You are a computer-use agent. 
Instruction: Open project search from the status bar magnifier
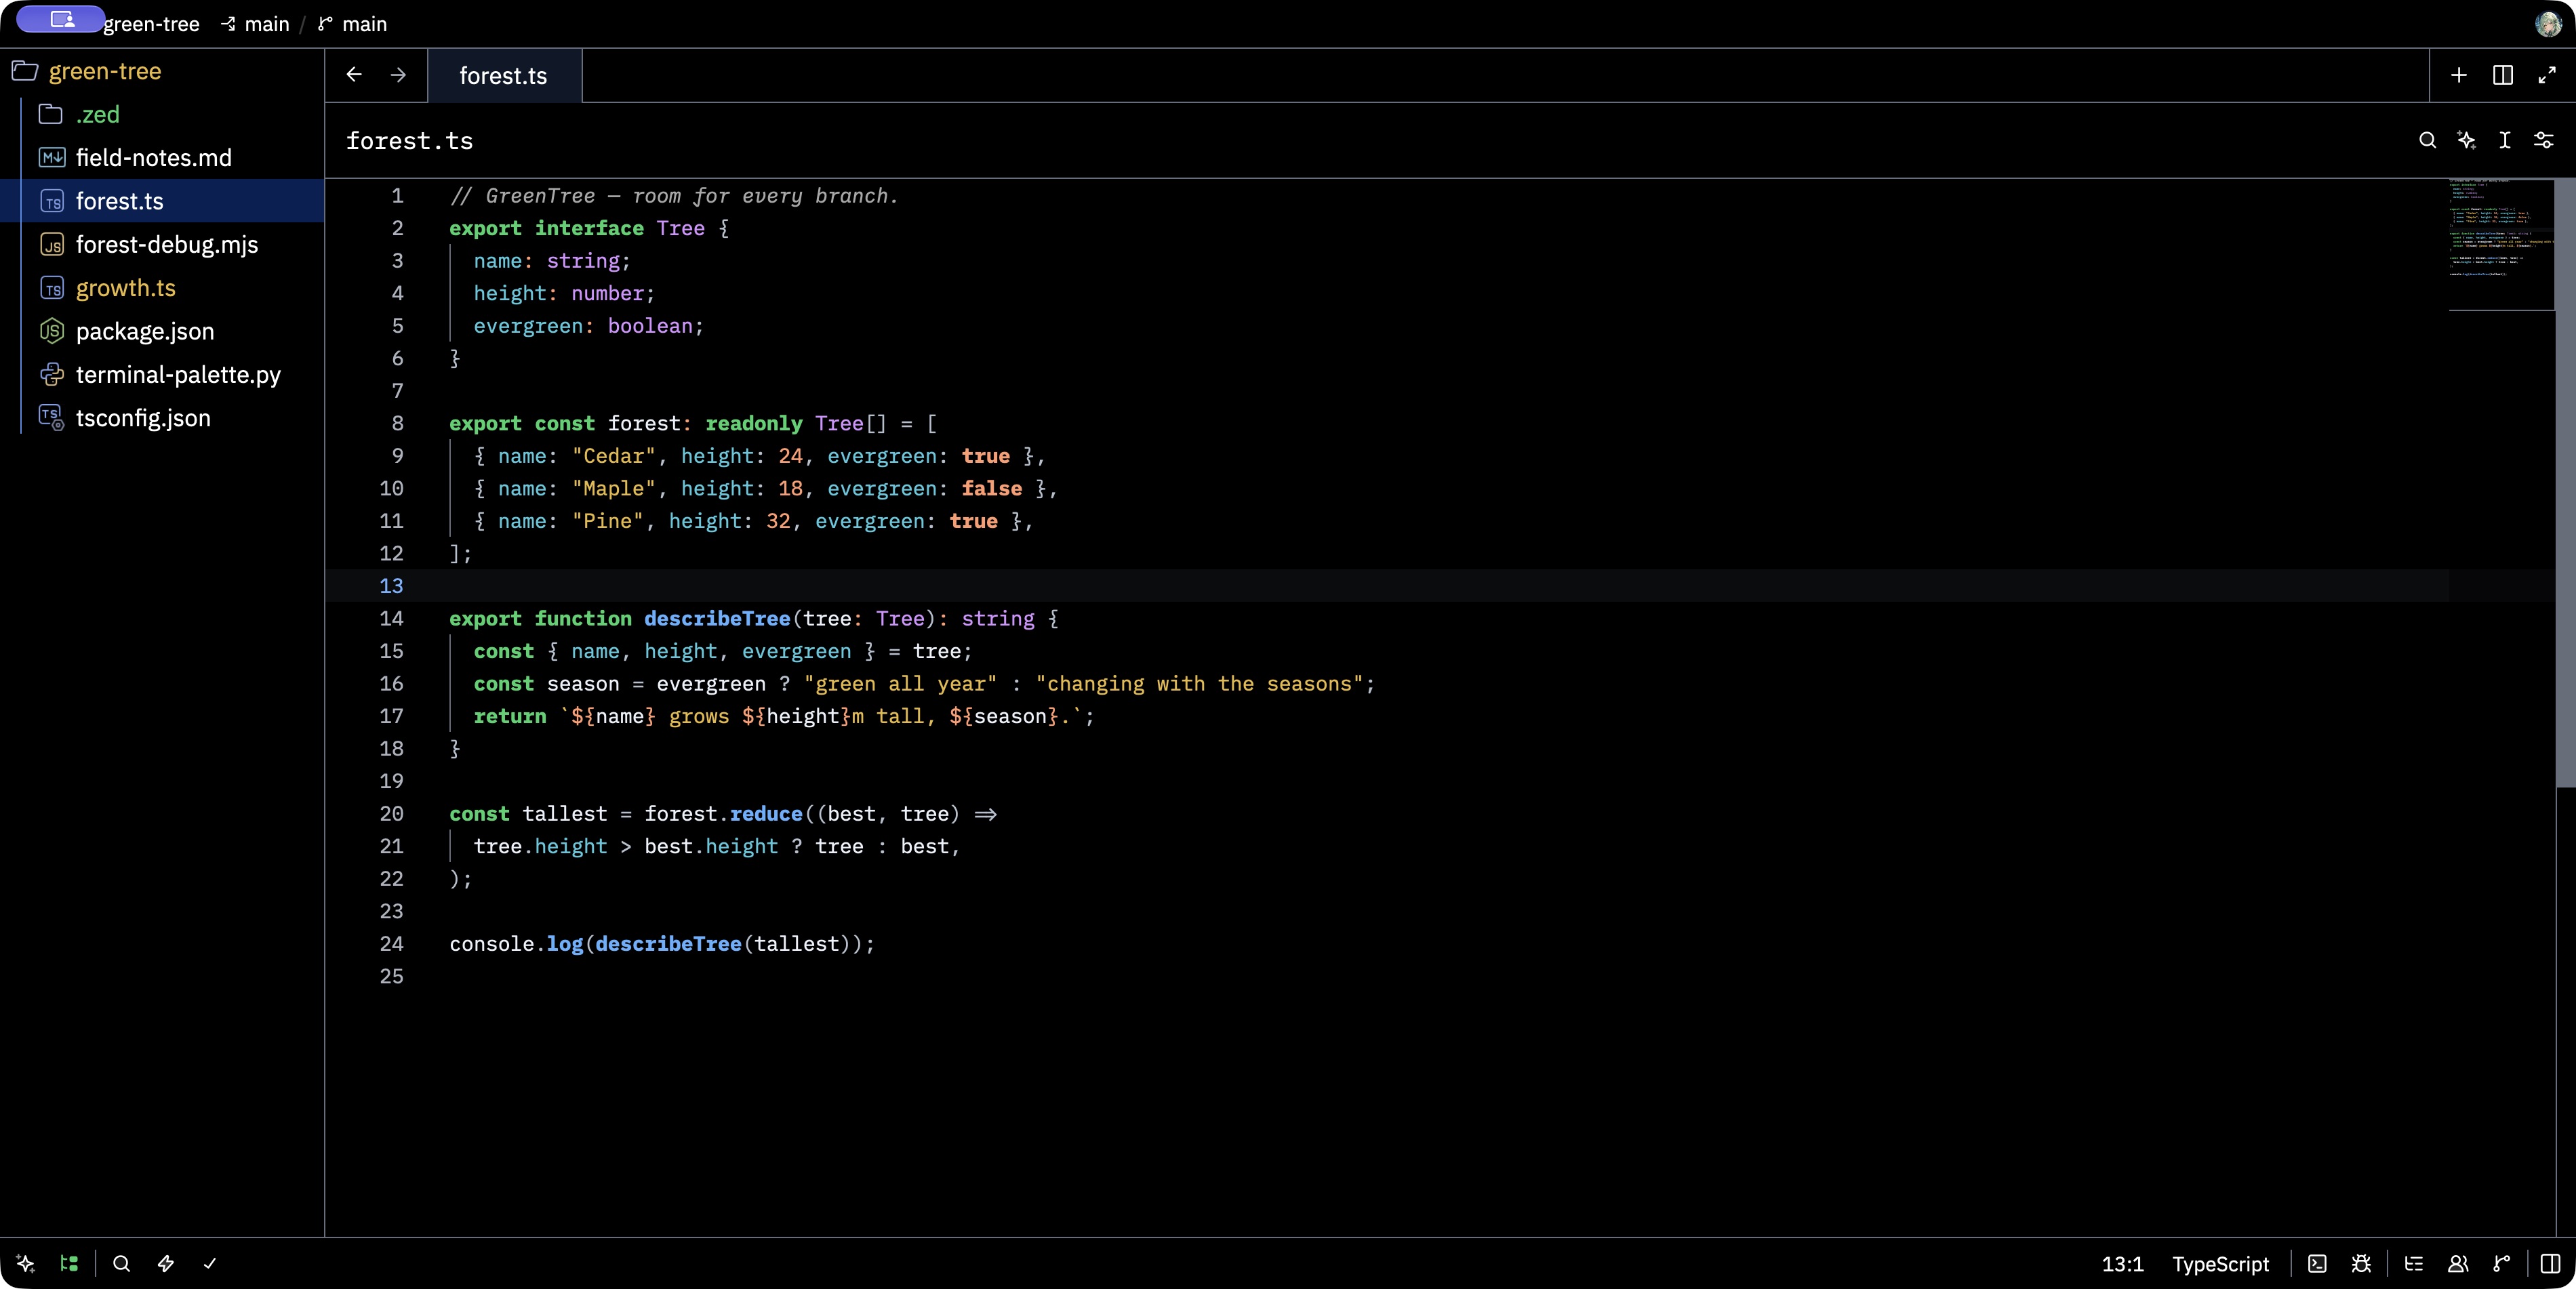pos(122,1263)
